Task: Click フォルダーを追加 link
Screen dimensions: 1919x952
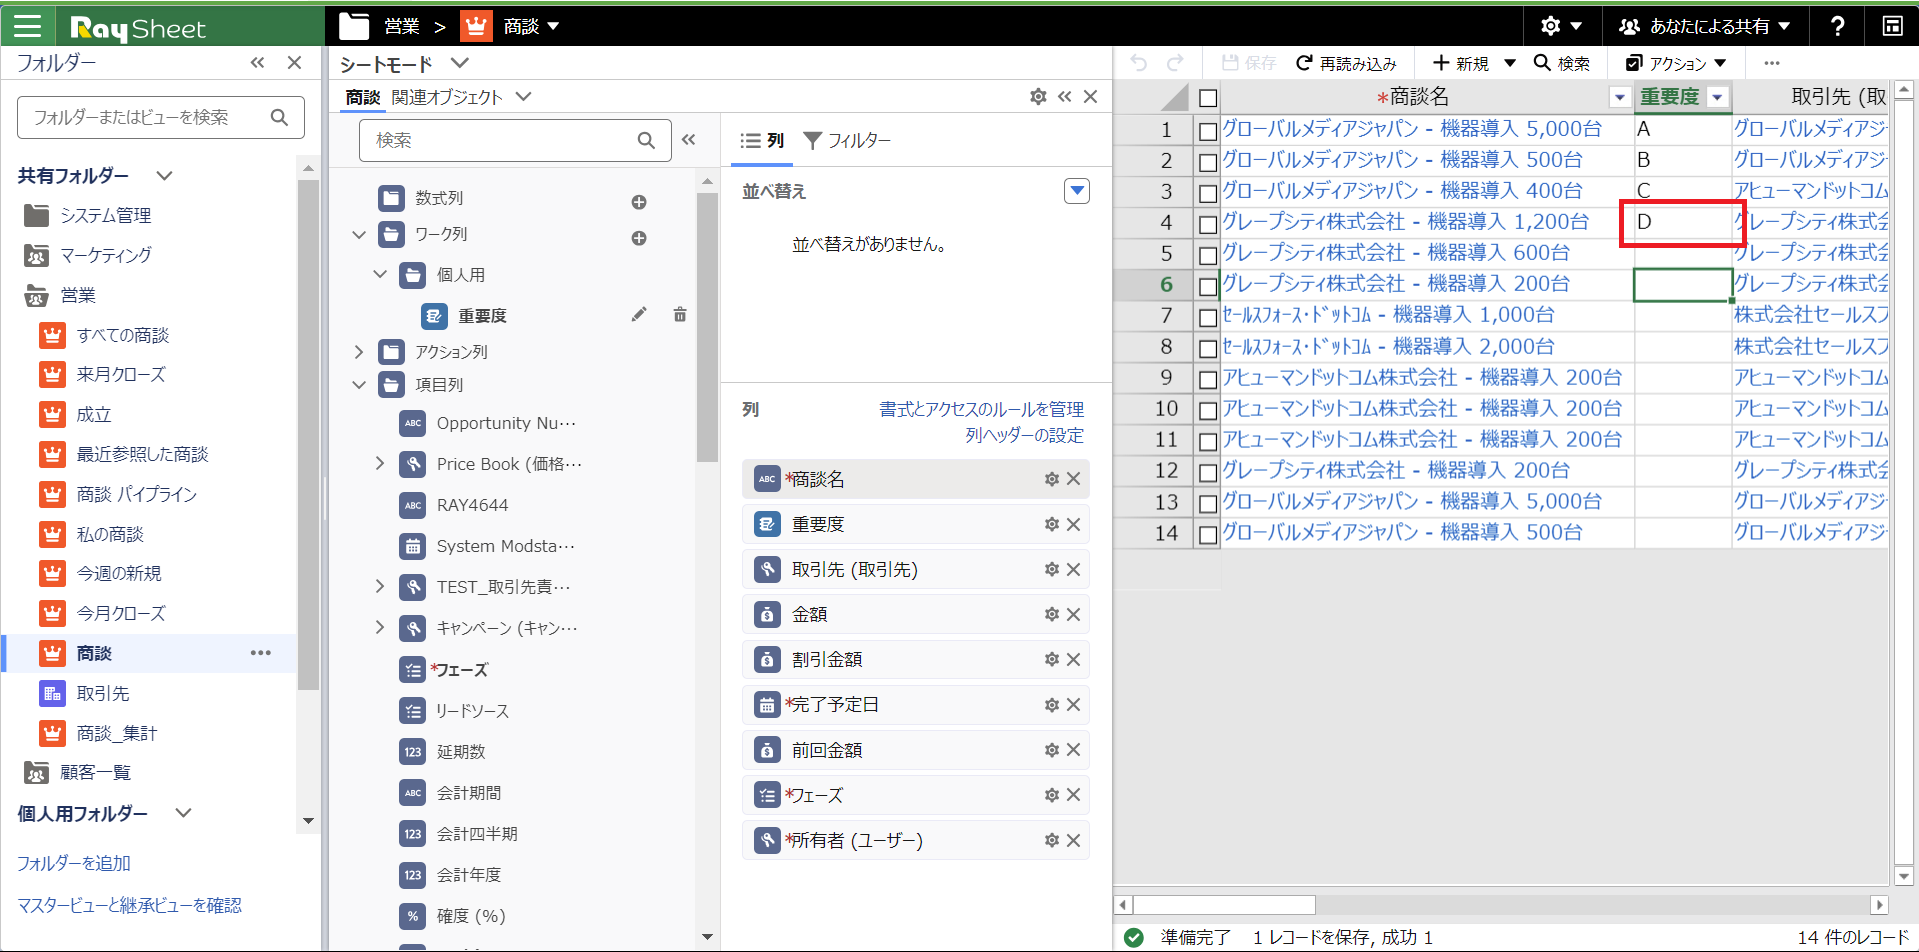Action: click(x=74, y=863)
